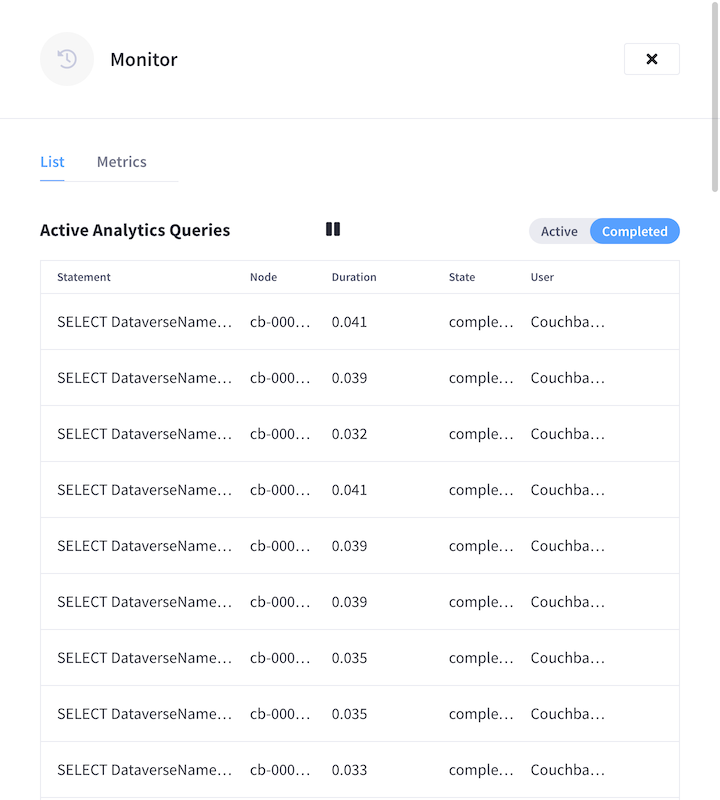Click the circular history icon at top left
Viewport: 720px width, 800px height.
[x=66, y=59]
